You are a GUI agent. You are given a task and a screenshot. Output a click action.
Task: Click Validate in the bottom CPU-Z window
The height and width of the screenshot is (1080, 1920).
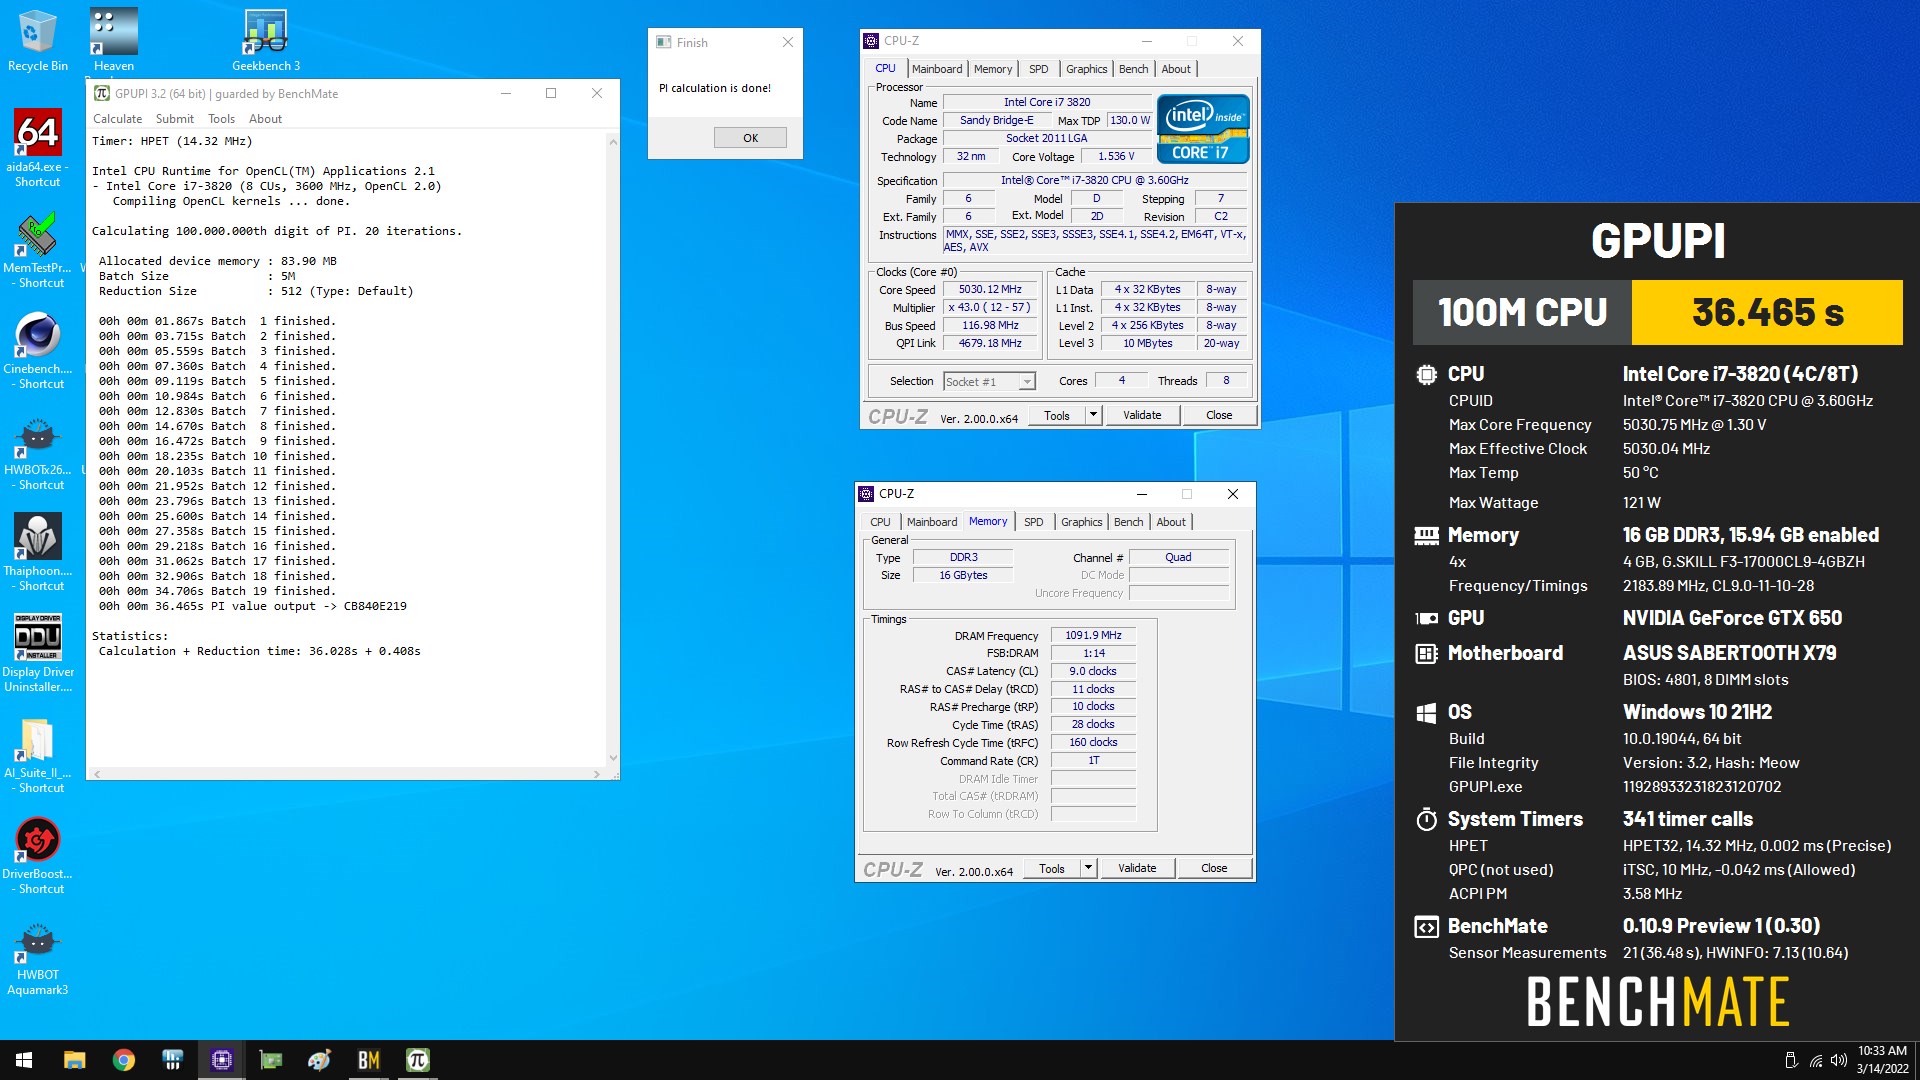pos(1137,868)
